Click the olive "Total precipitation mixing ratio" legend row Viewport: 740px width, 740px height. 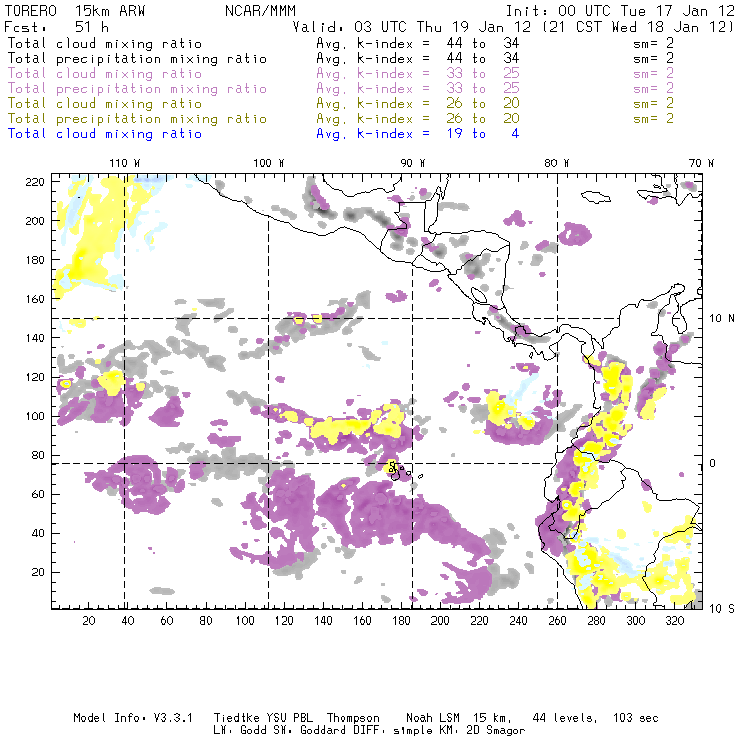point(137,119)
